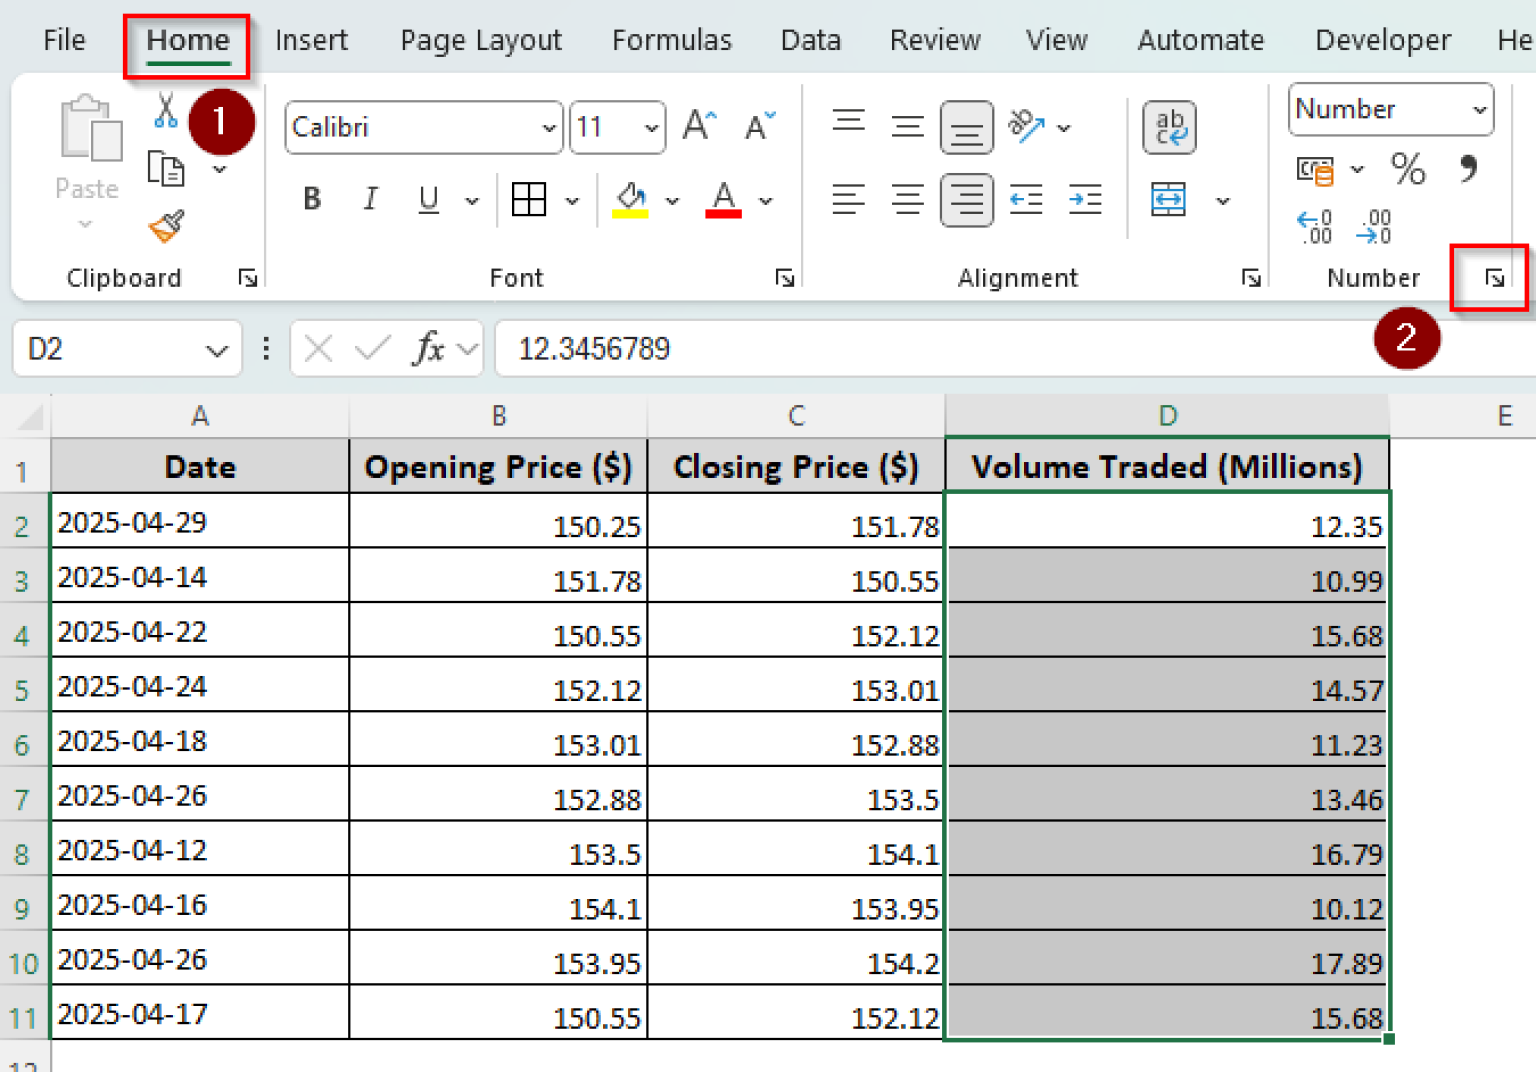The image size is (1536, 1072).
Task: Expand the font size 11 dropdown
Action: (x=650, y=127)
